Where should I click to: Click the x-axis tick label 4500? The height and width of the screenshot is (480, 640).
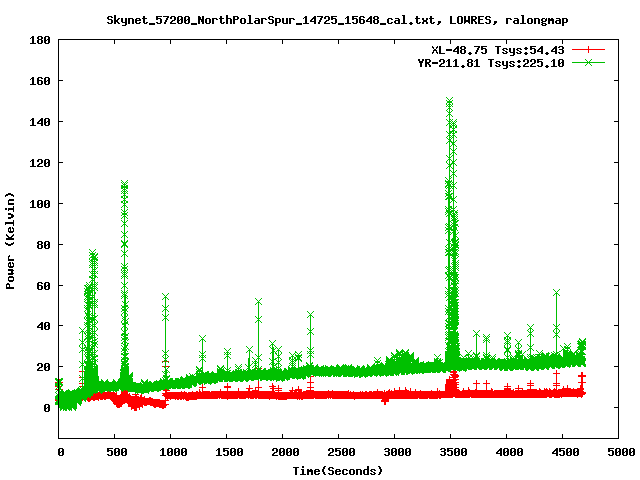[x=565, y=452]
